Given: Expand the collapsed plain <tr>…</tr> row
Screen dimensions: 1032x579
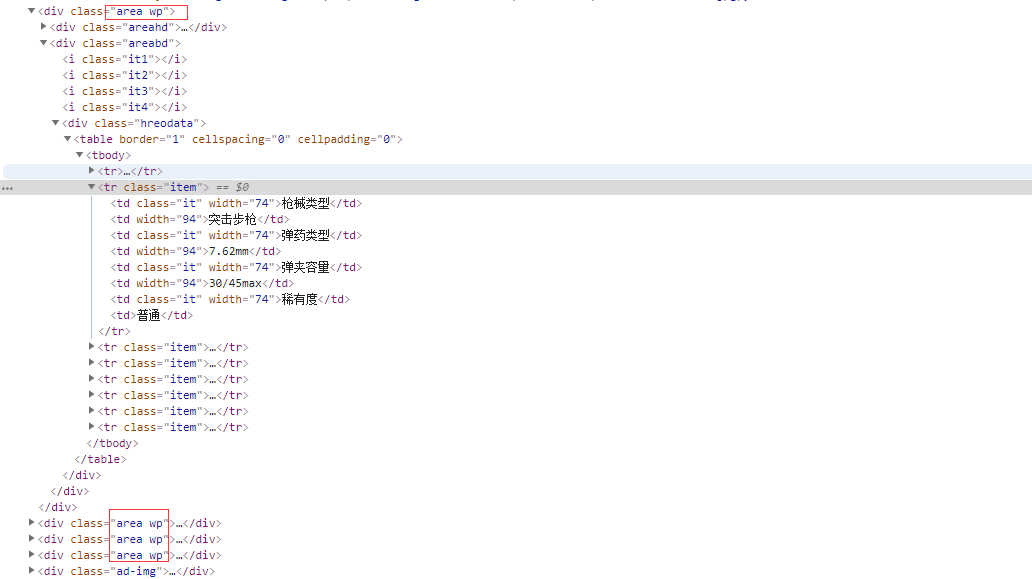Looking at the screenshot, I should 91,171.
